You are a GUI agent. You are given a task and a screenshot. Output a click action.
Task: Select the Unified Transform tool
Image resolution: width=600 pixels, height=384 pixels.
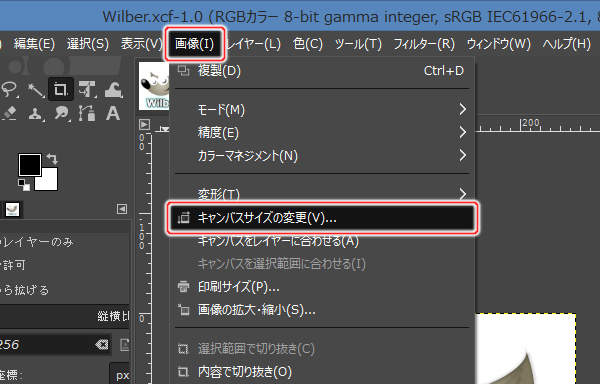point(87,89)
